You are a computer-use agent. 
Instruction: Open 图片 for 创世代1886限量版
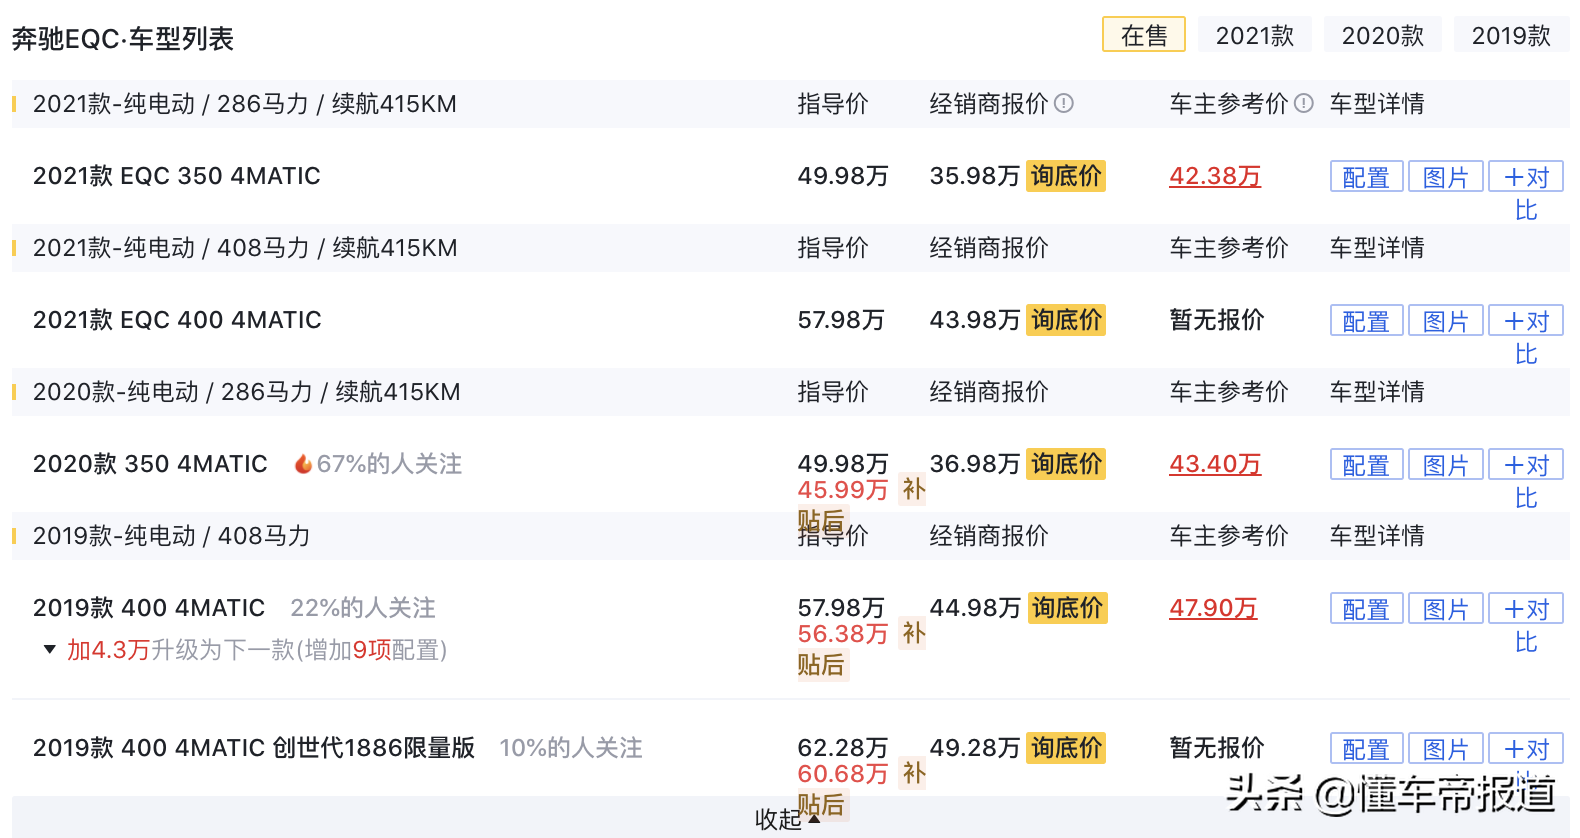point(1445,749)
